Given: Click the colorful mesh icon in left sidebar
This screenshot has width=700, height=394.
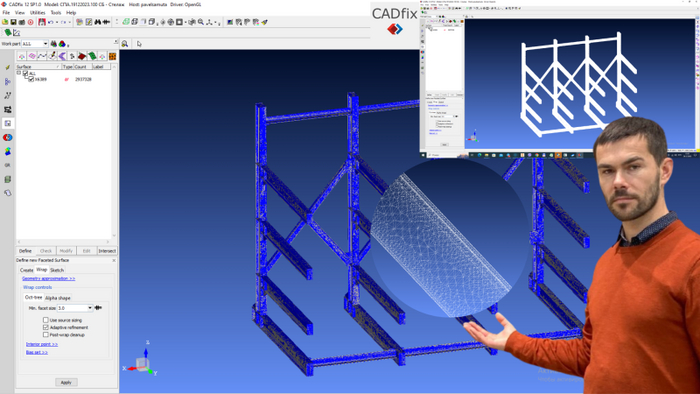Looking at the screenshot, I should tap(8, 151).
